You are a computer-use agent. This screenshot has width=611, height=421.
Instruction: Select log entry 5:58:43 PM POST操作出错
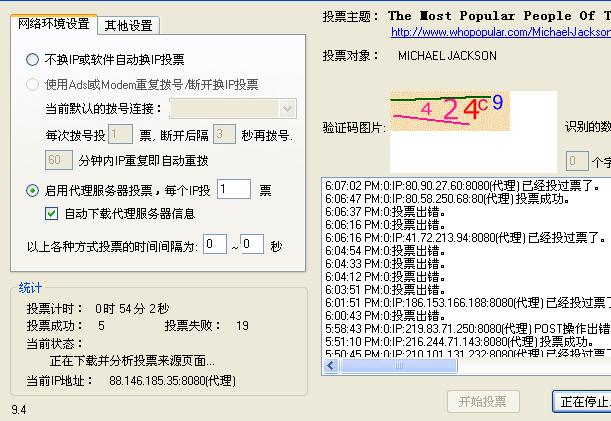click(468, 329)
